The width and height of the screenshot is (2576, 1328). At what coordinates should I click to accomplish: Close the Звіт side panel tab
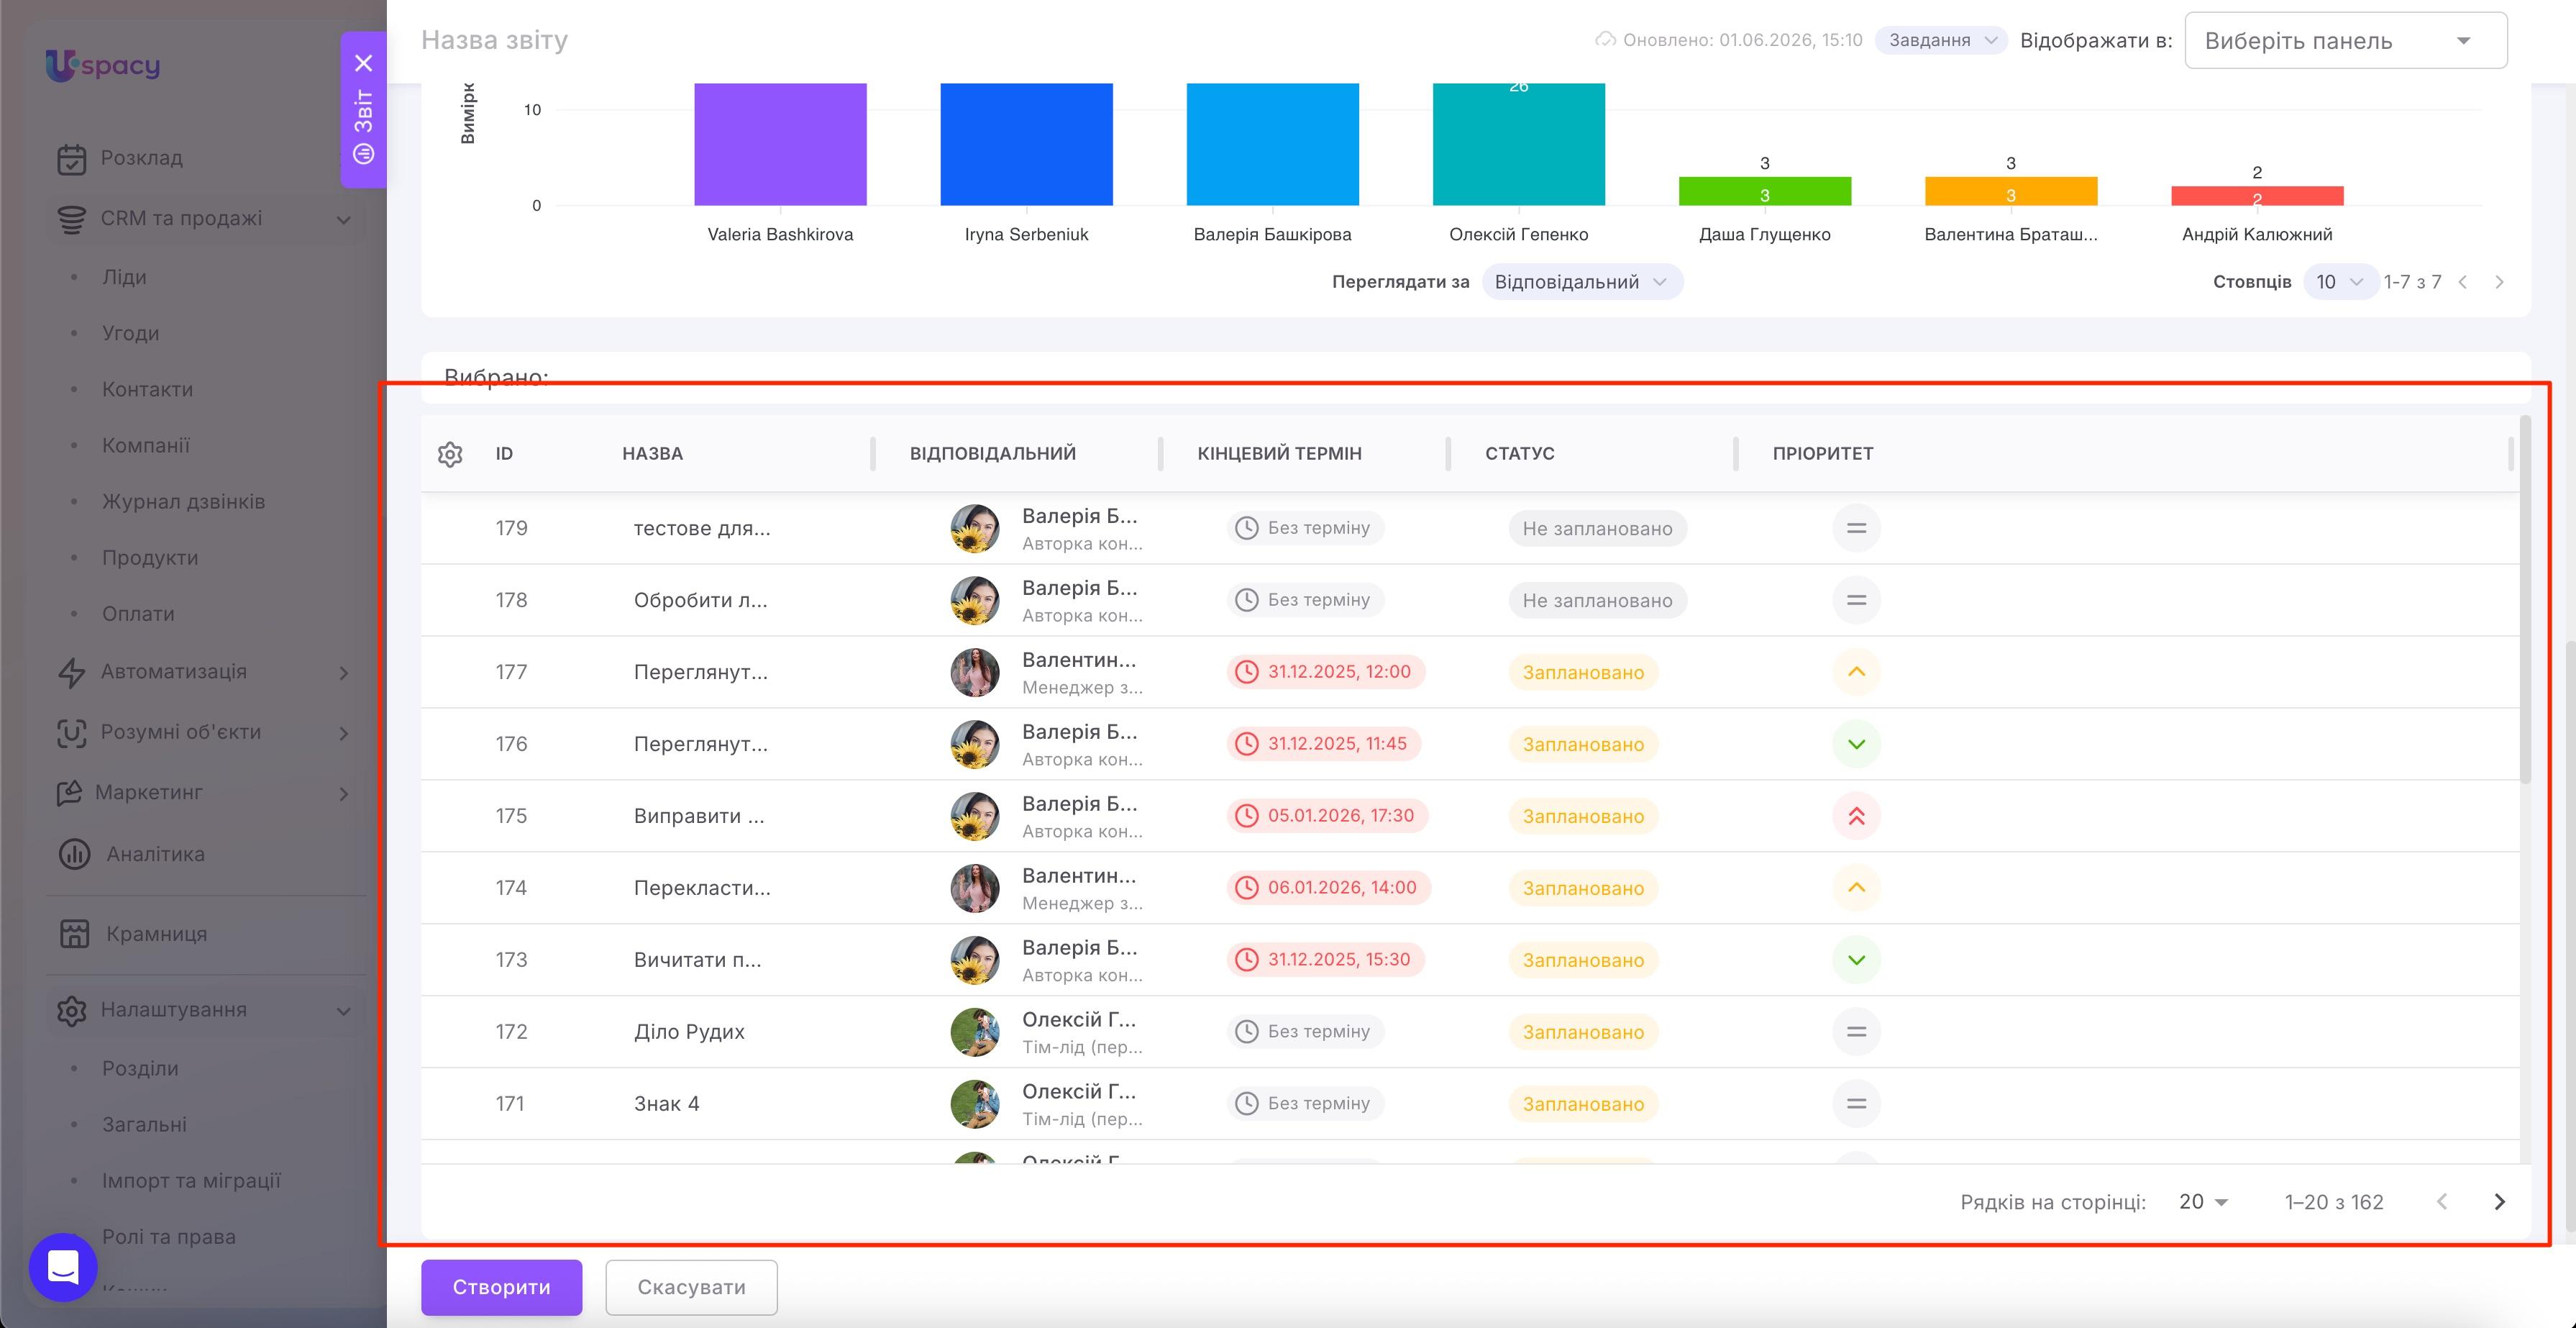pos(364,63)
